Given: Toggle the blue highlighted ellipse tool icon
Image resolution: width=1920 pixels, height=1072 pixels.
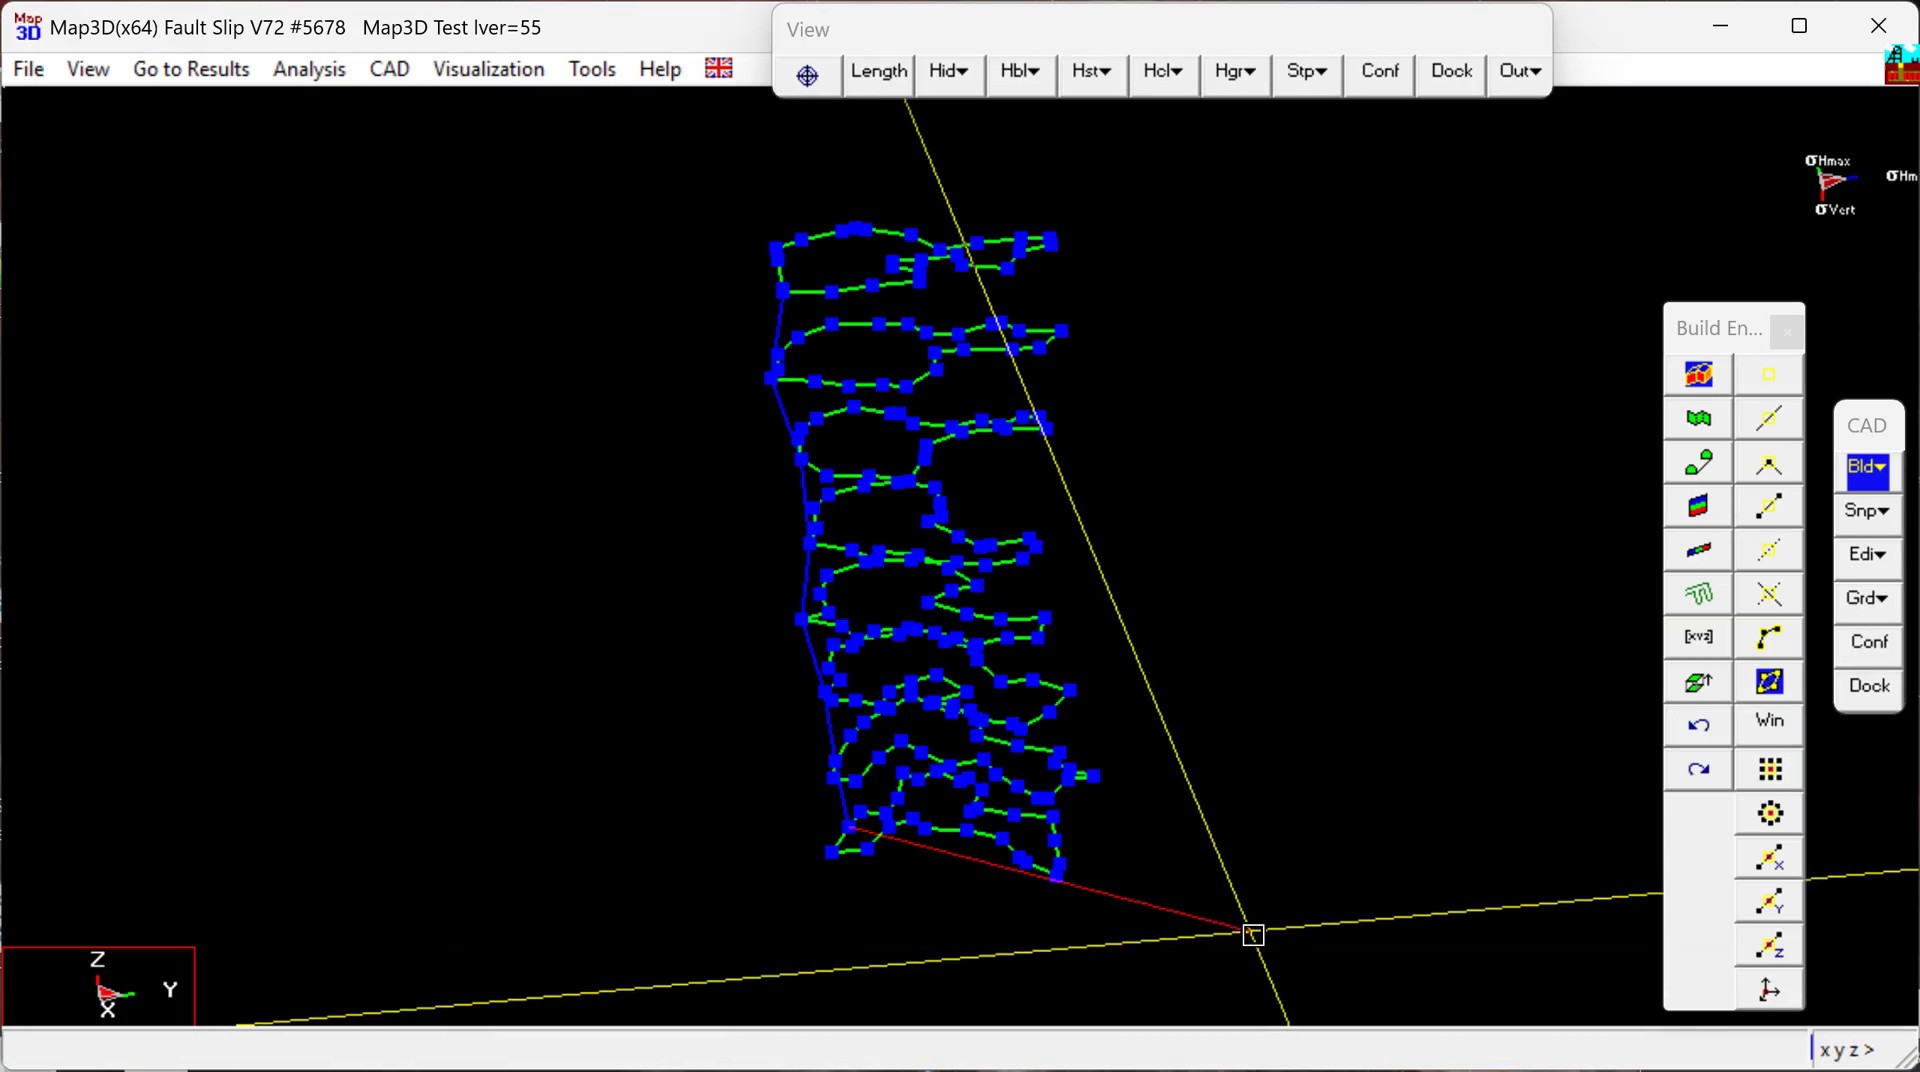Looking at the screenshot, I should 1769,682.
